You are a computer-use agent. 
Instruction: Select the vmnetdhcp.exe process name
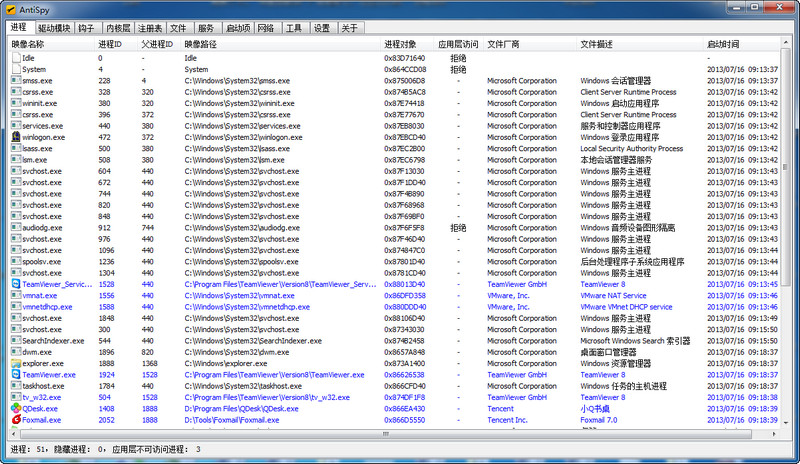(x=47, y=307)
